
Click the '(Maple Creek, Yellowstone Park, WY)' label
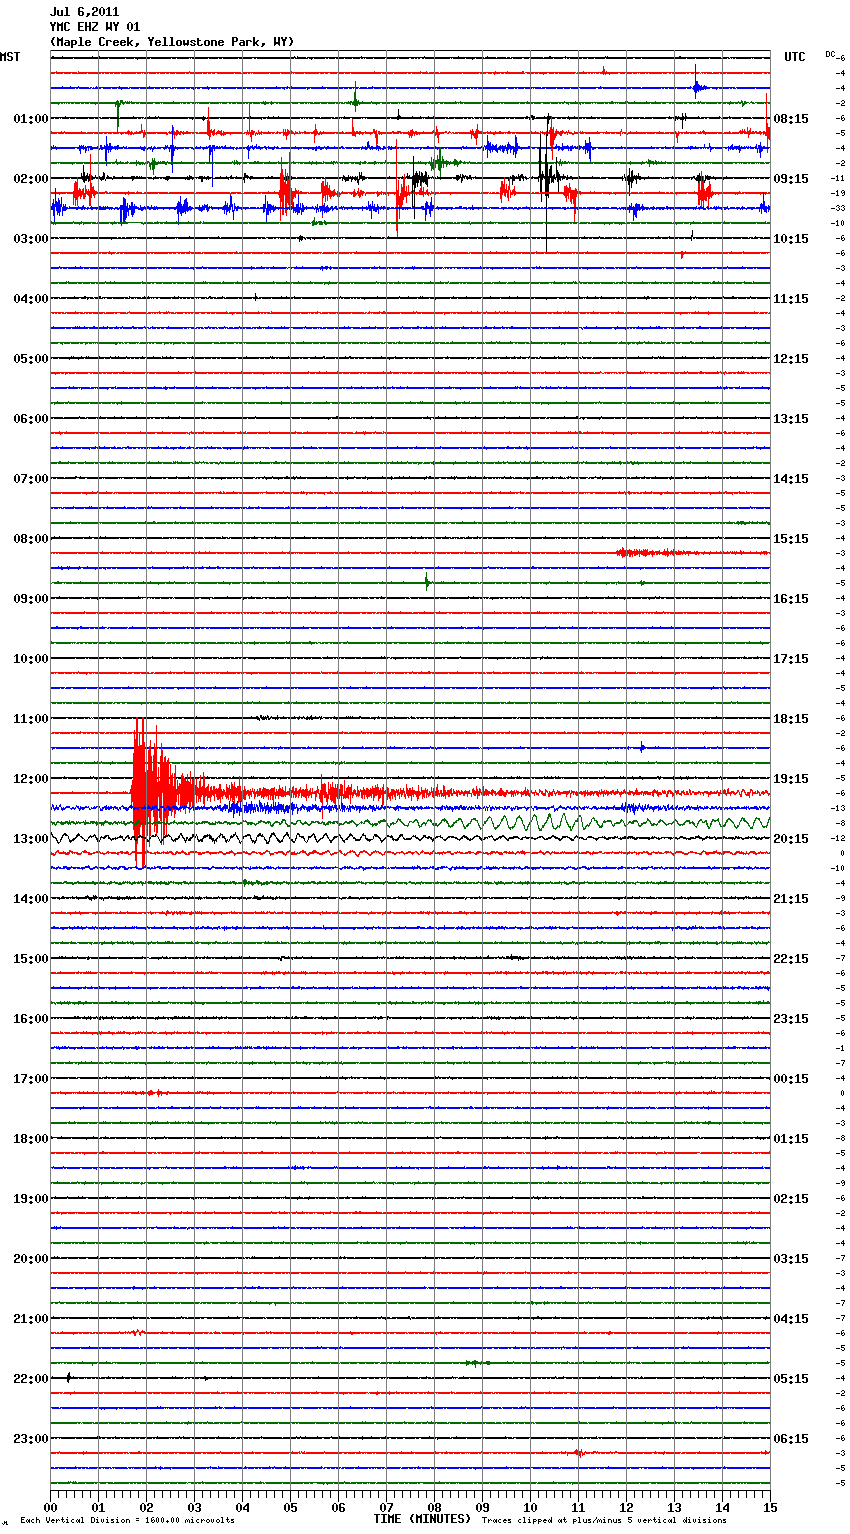pos(172,42)
